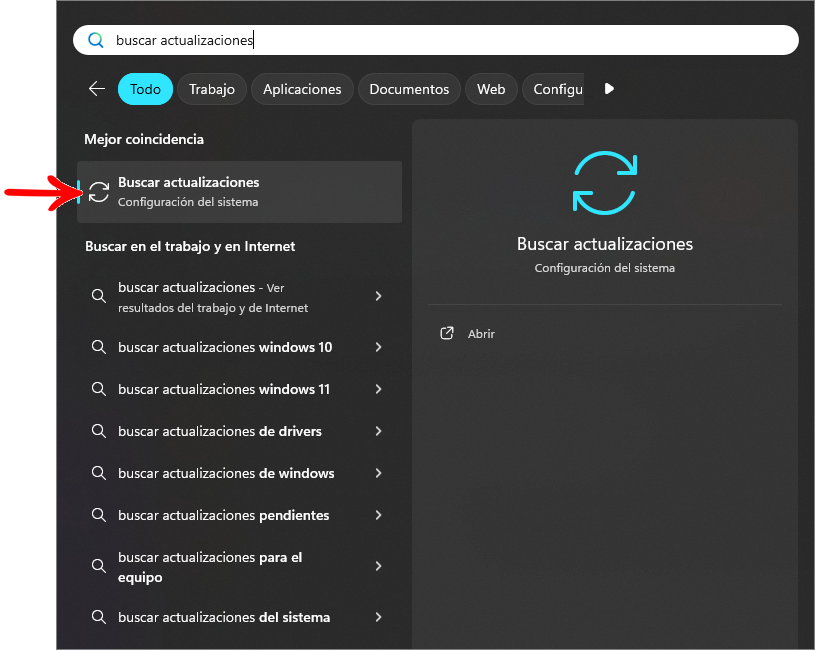The width and height of the screenshot is (815, 651).
Task: Click 'Configuración del sistema' subtitle in preview pane
Action: click(604, 268)
